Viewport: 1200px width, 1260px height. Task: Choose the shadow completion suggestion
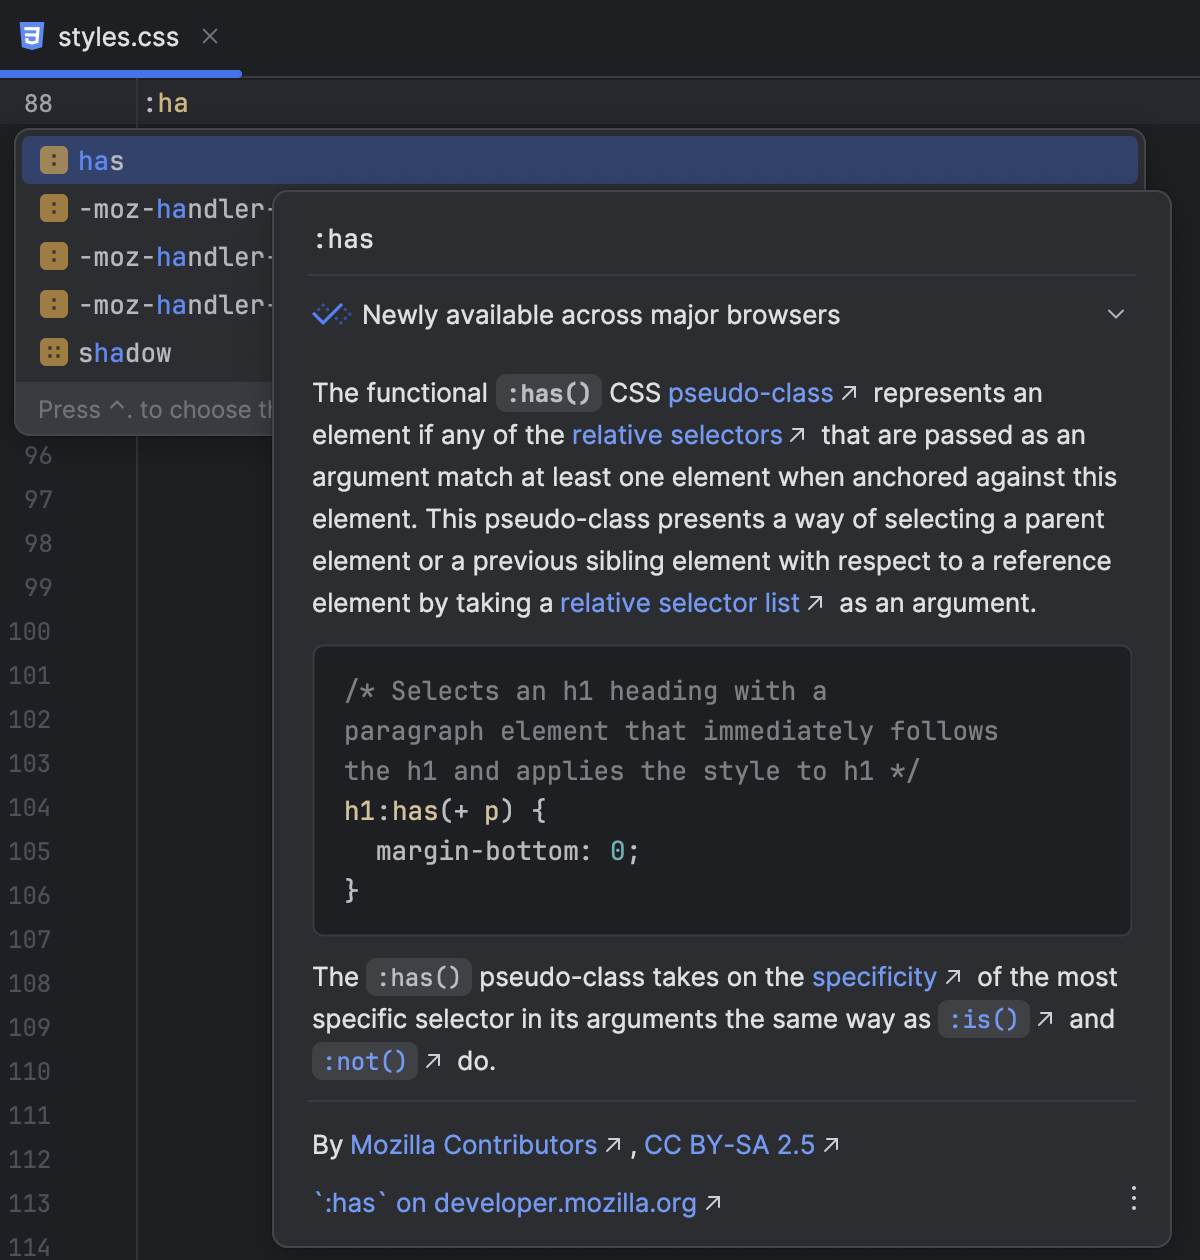(x=124, y=352)
